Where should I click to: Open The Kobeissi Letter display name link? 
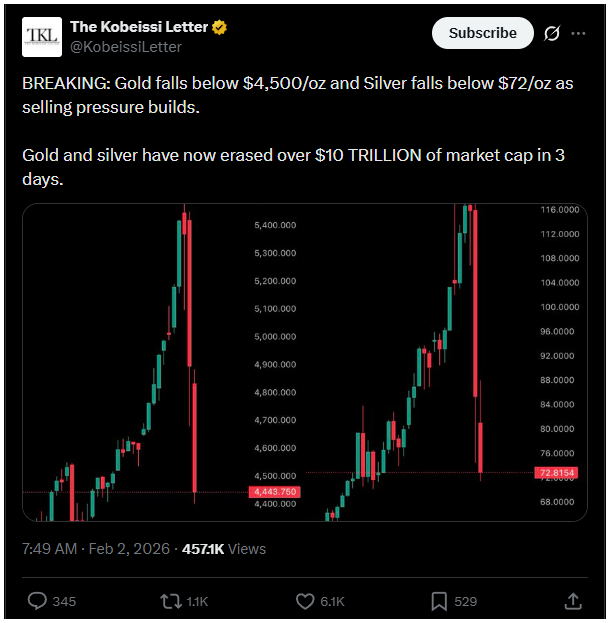tap(139, 27)
